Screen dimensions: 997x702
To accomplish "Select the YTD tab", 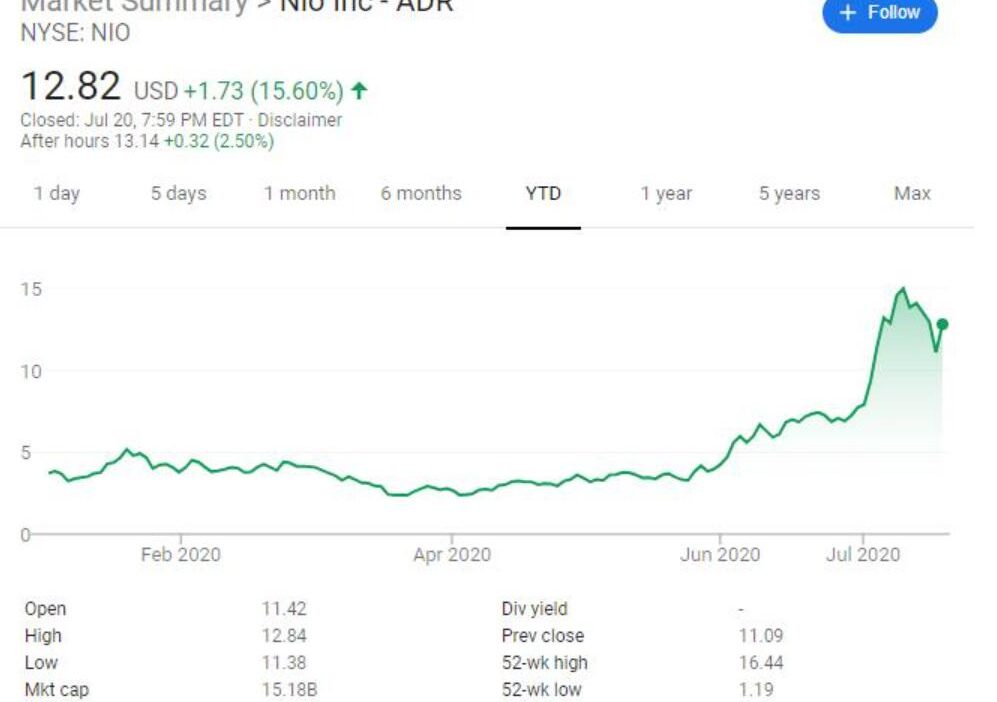I will click(x=543, y=193).
